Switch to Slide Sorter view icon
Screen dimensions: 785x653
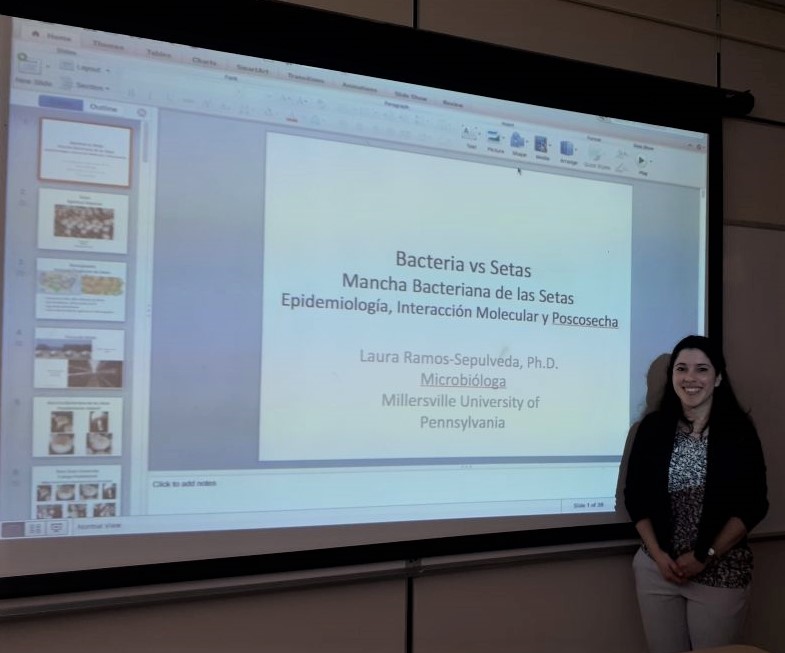(x=35, y=528)
